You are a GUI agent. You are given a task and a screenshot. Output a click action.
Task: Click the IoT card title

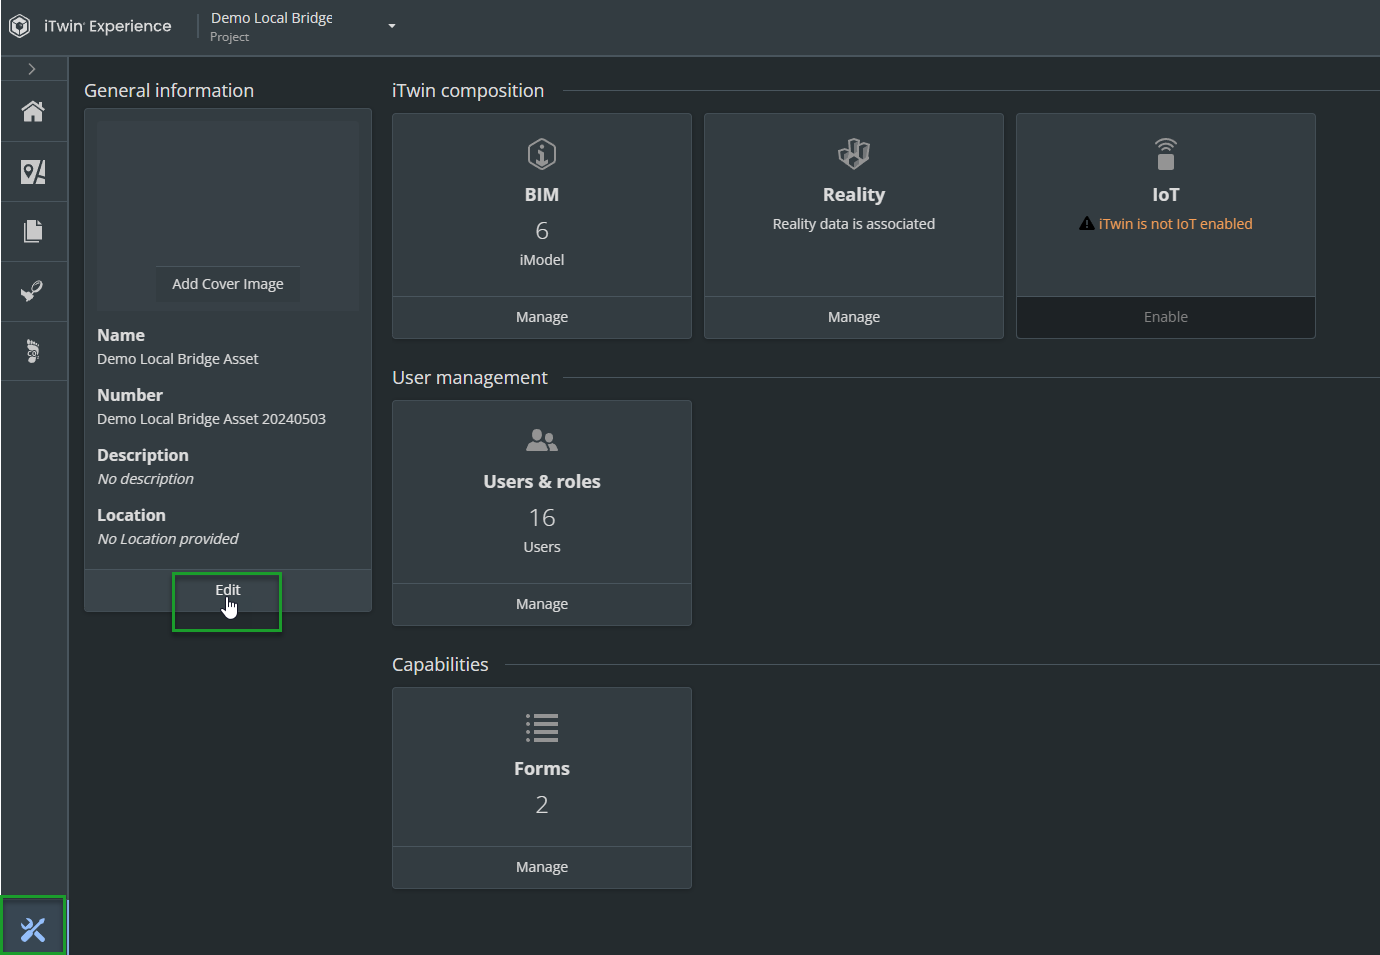pyautogui.click(x=1166, y=195)
